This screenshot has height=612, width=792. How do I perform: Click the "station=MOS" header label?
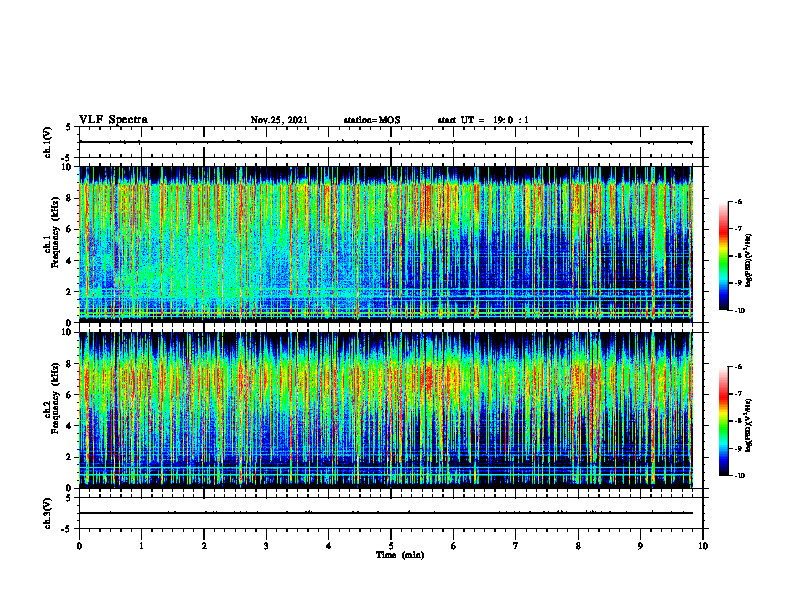(x=372, y=120)
